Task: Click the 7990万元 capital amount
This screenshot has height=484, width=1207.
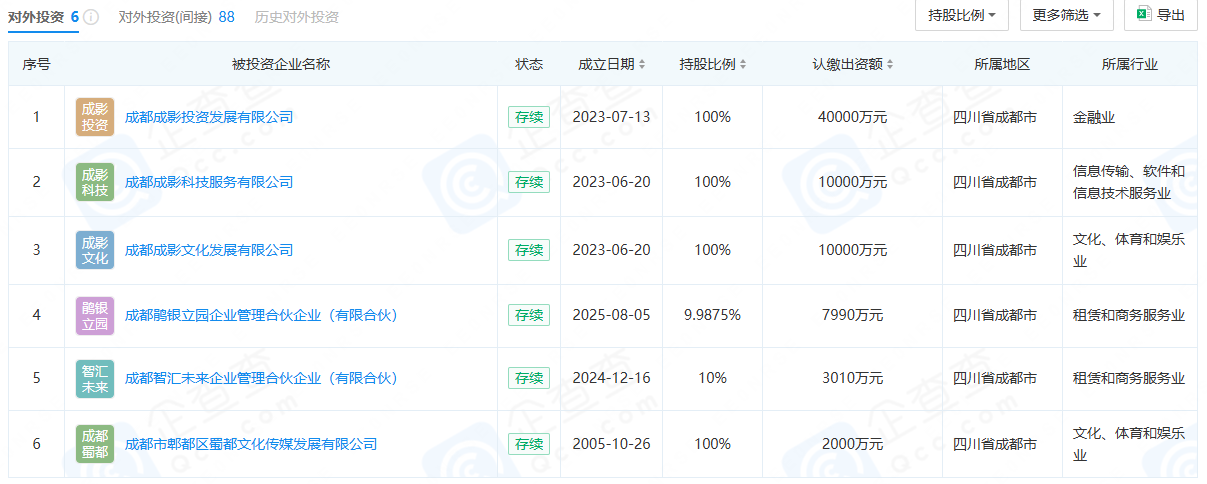Action: point(852,315)
